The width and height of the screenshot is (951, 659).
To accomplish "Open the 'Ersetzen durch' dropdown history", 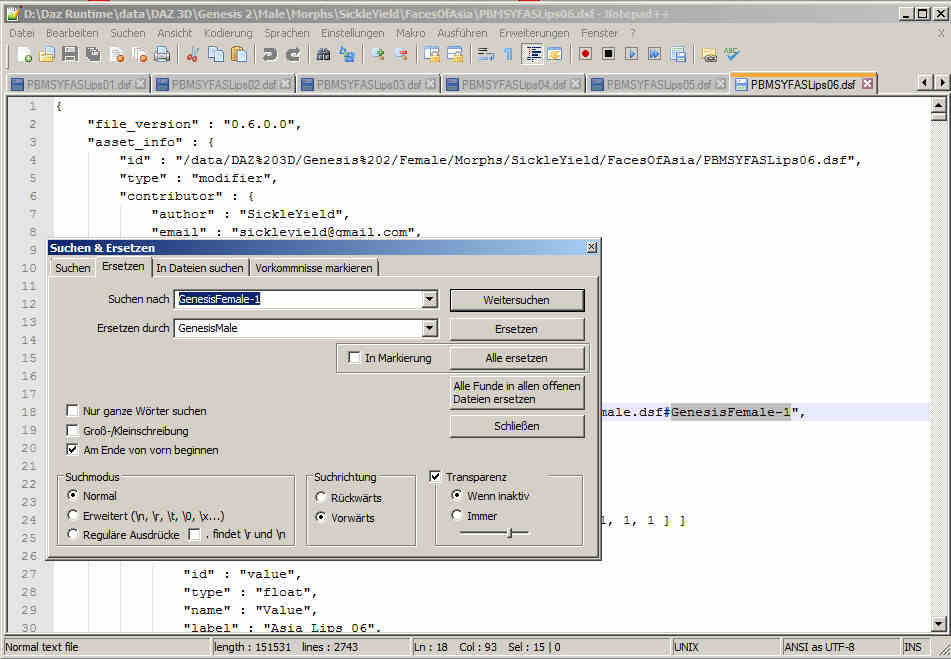I will pyautogui.click(x=429, y=328).
